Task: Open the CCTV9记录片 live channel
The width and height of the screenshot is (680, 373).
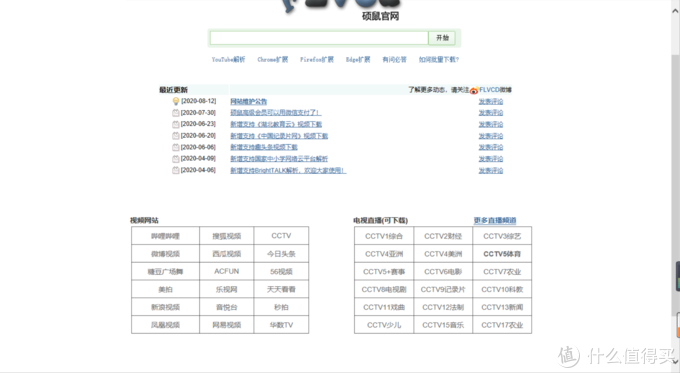Action: pyautogui.click(x=443, y=289)
